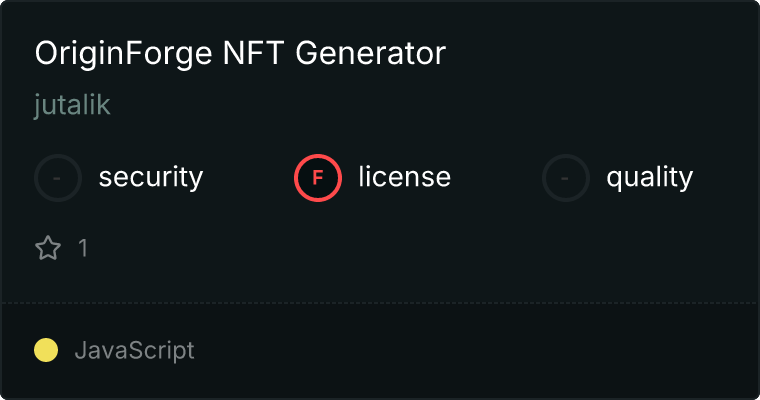Click the security label text
The width and height of the screenshot is (760, 400).
(151, 178)
